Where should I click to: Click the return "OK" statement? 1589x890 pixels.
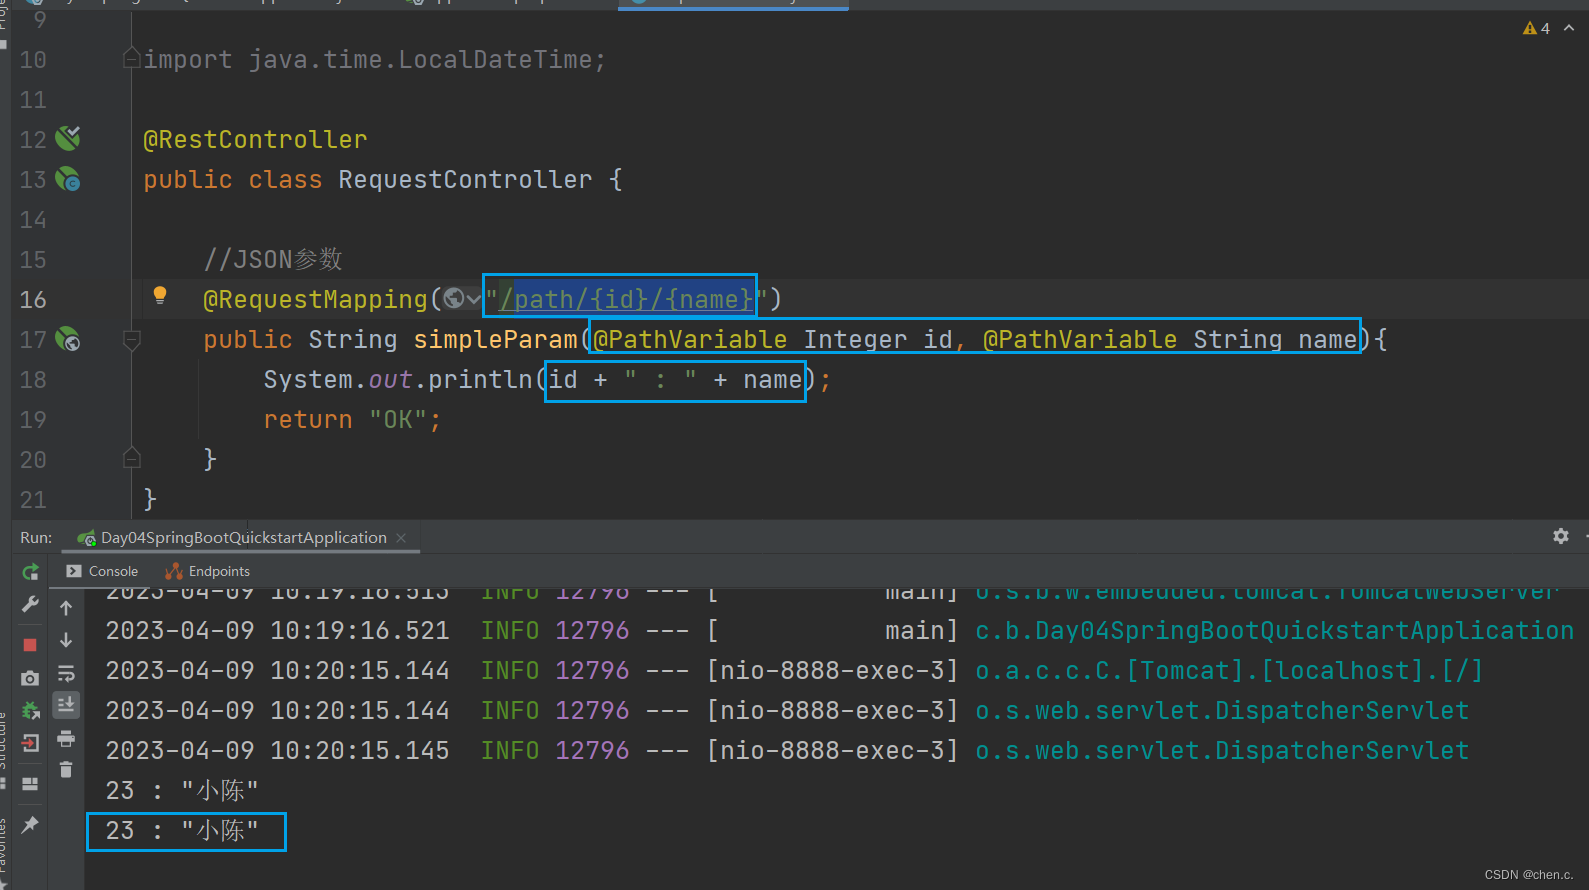click(352, 420)
